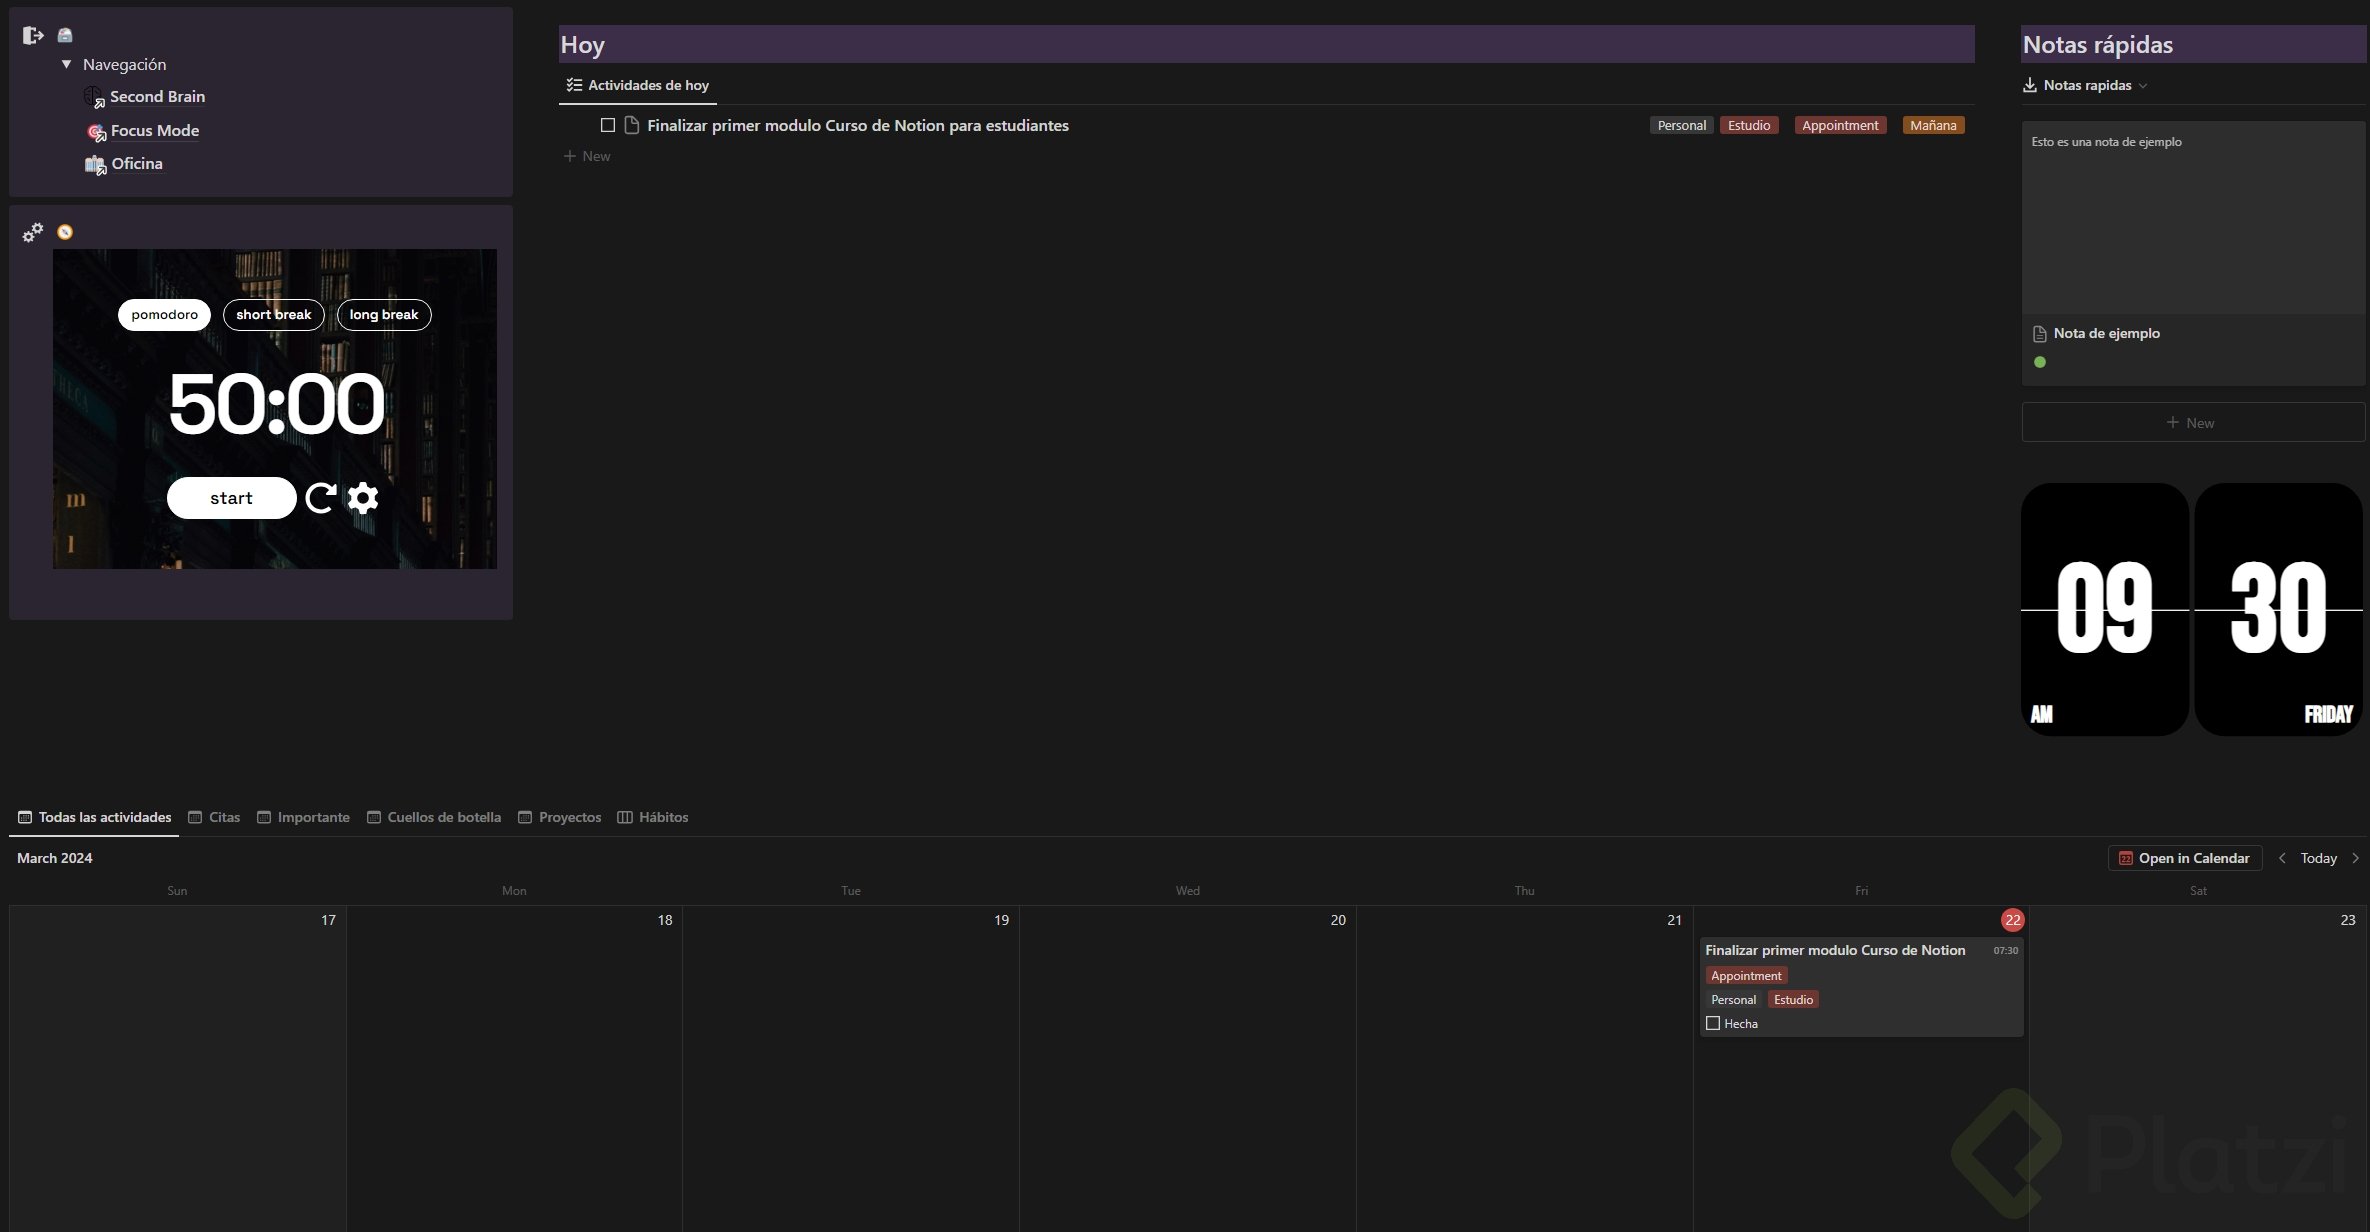Click the green status dot on note card
The width and height of the screenshot is (2370, 1232).
coord(2040,362)
